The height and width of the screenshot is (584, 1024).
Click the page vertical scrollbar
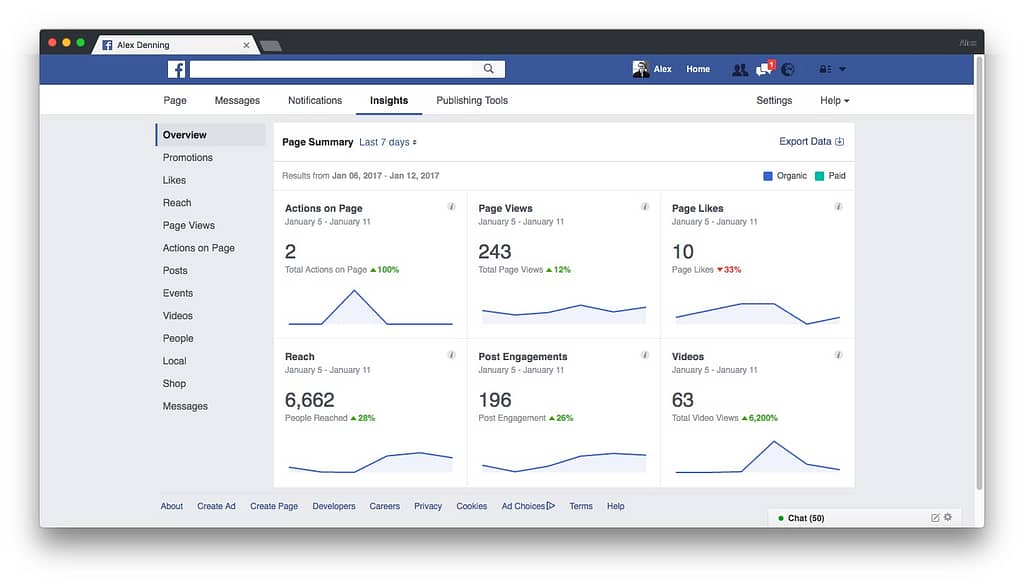pyautogui.click(x=979, y=273)
